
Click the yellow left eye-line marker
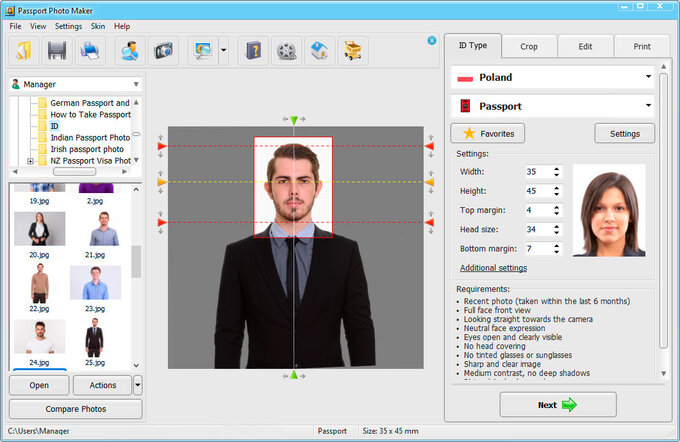click(x=162, y=182)
